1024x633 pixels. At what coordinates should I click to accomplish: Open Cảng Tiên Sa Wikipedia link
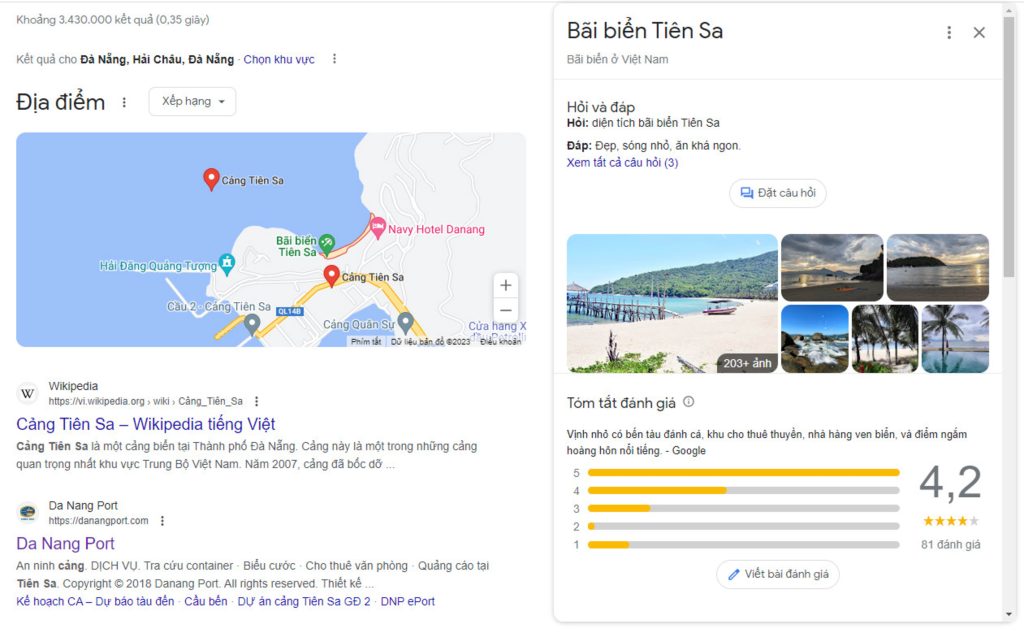[x=145, y=424]
